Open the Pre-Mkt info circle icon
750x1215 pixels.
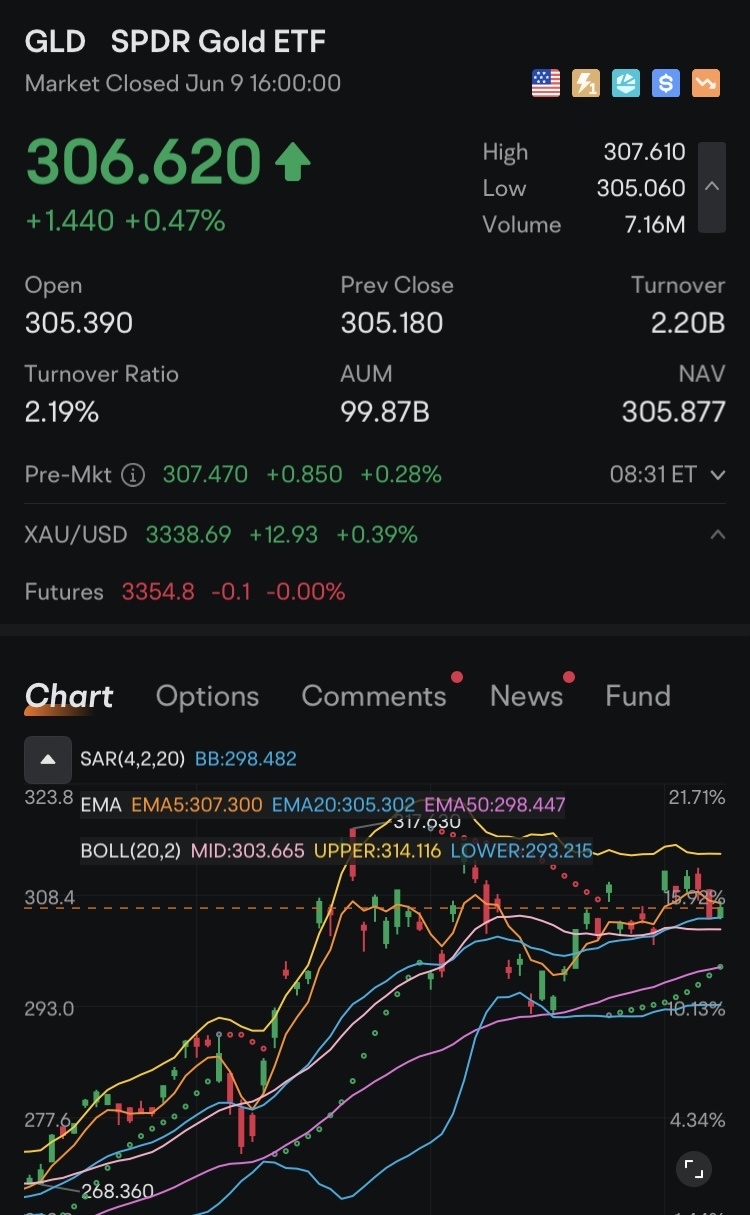pyautogui.click(x=133, y=474)
